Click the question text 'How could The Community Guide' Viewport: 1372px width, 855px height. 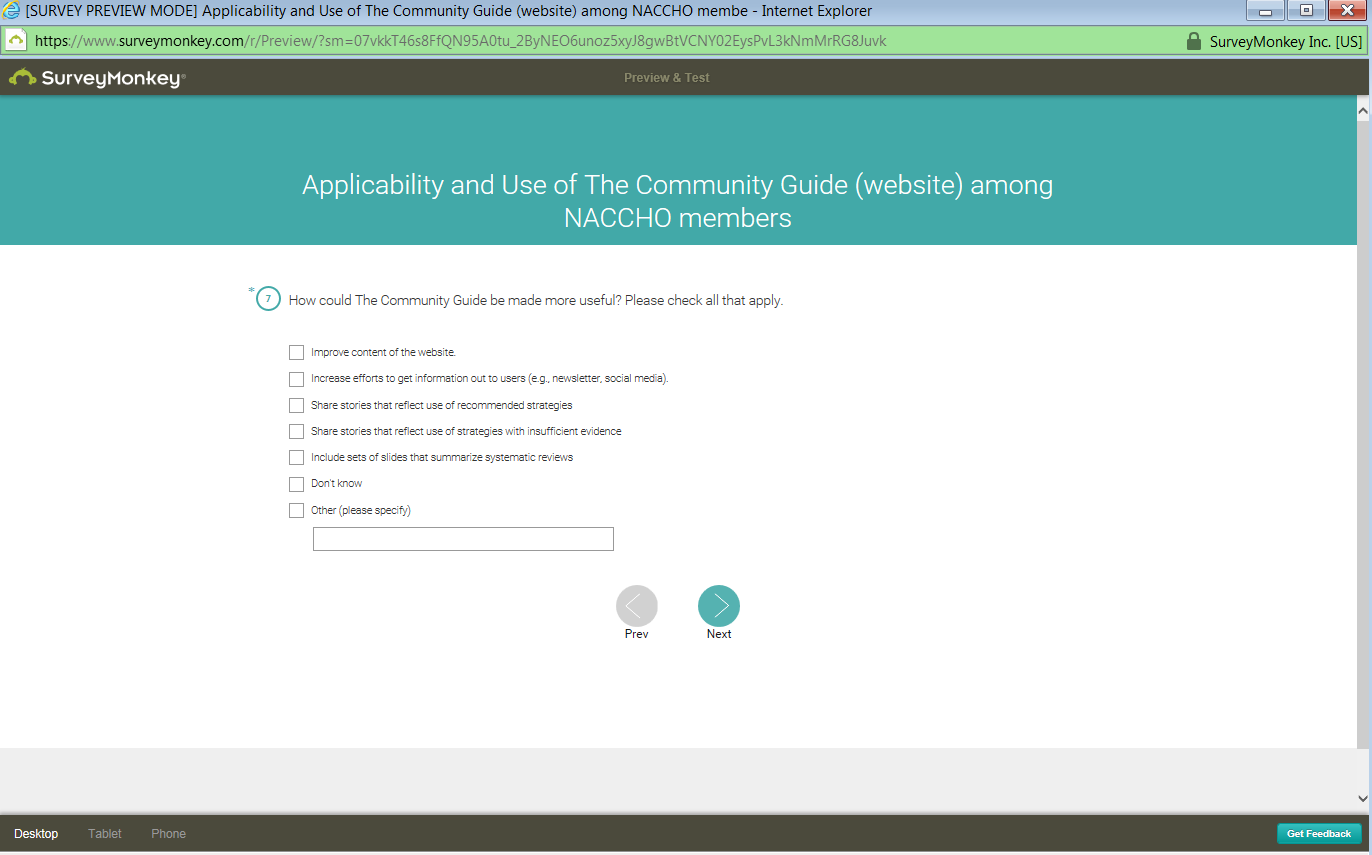pos(536,300)
